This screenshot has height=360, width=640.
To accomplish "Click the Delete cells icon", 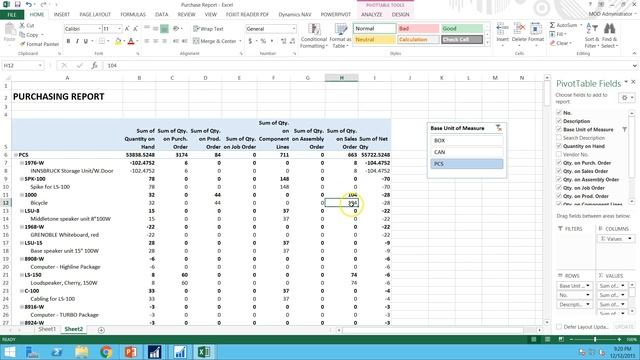I will (519, 29).
